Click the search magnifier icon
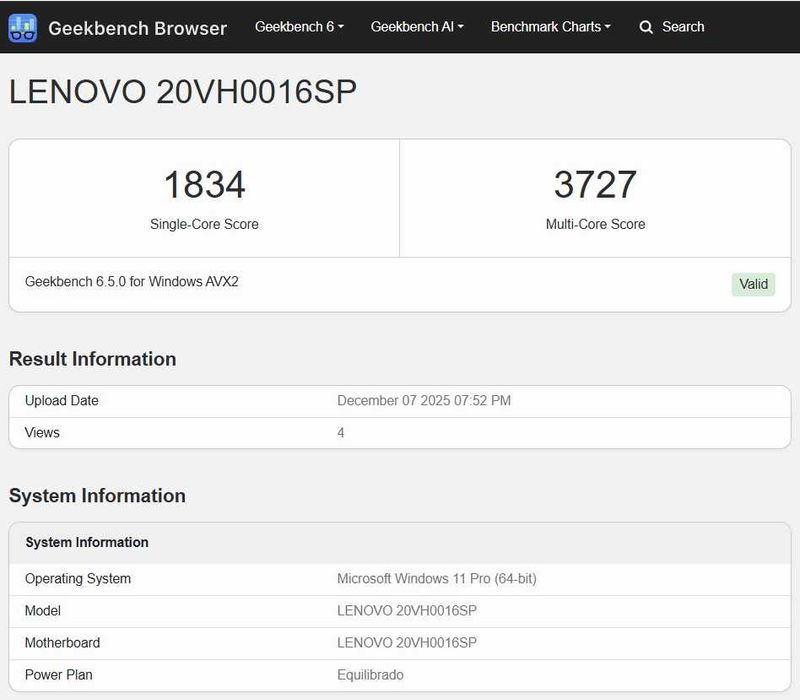This screenshot has width=800, height=700. click(x=646, y=27)
